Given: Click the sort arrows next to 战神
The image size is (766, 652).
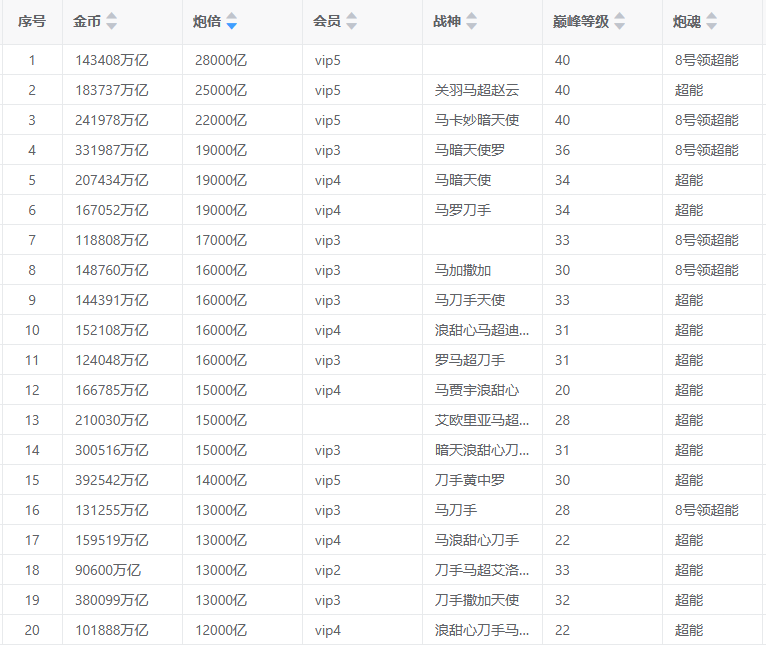Looking at the screenshot, I should tap(472, 21).
